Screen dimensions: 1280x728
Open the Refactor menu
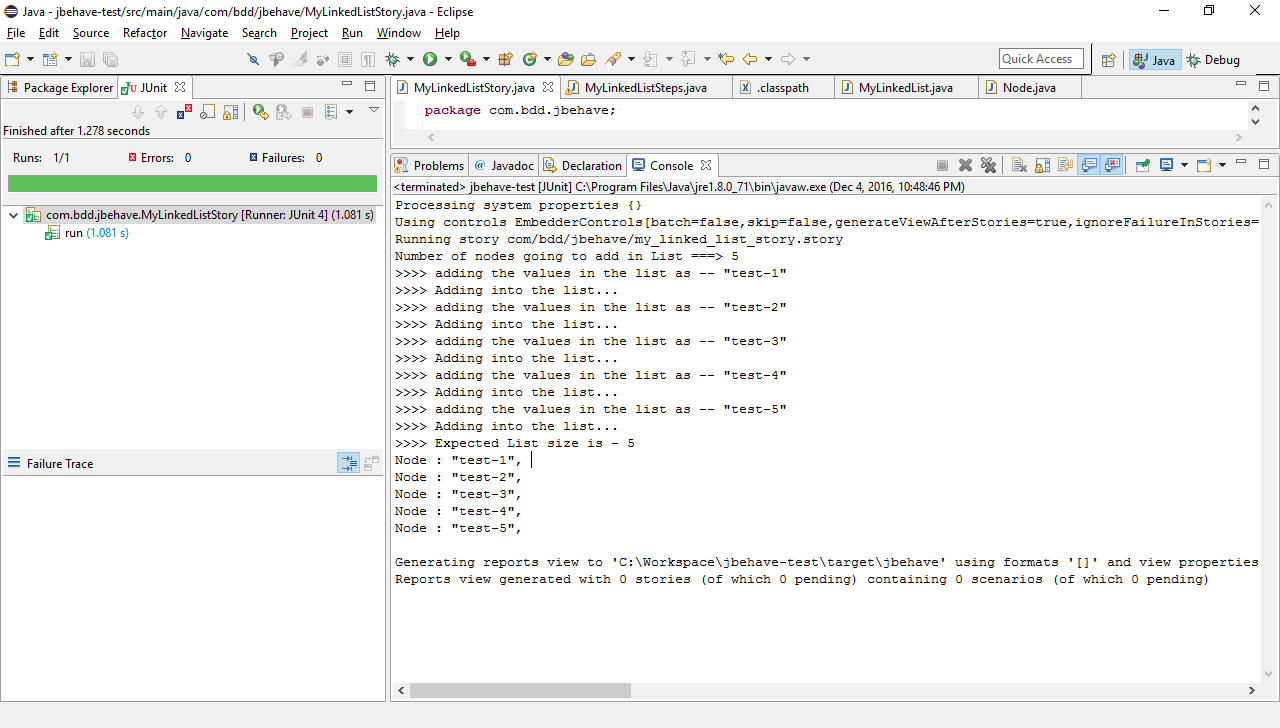tap(145, 33)
